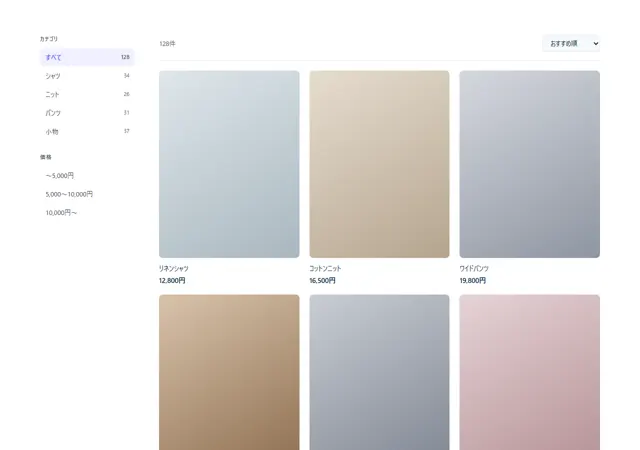Image resolution: width=640 pixels, height=450 pixels.
Task: Click the 19,800円 price text
Action: pyautogui.click(x=473, y=281)
